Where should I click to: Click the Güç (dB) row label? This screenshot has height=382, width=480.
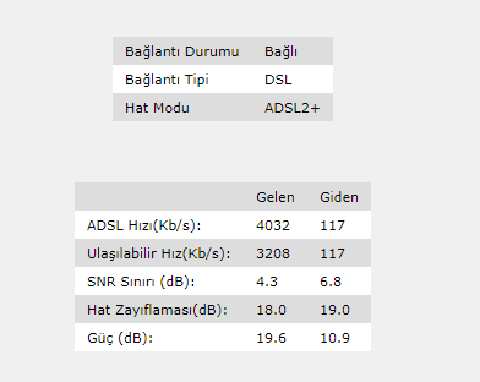120,338
